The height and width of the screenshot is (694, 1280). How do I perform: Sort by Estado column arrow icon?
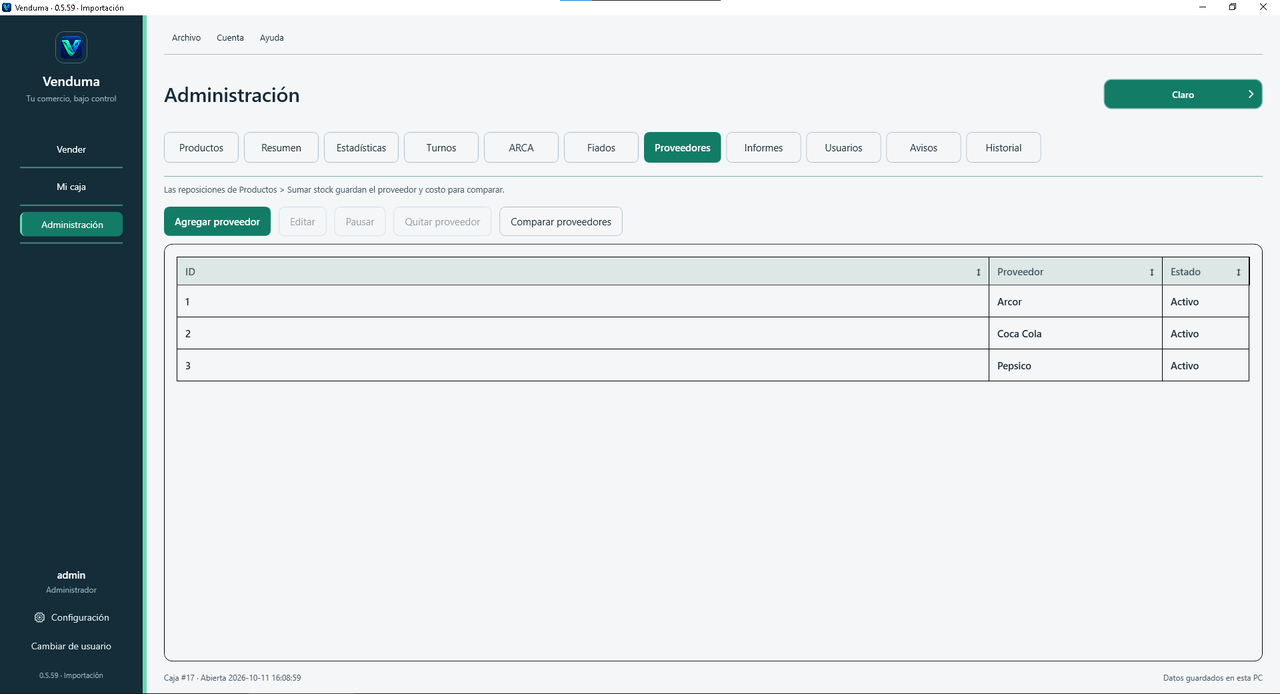click(x=1238, y=272)
